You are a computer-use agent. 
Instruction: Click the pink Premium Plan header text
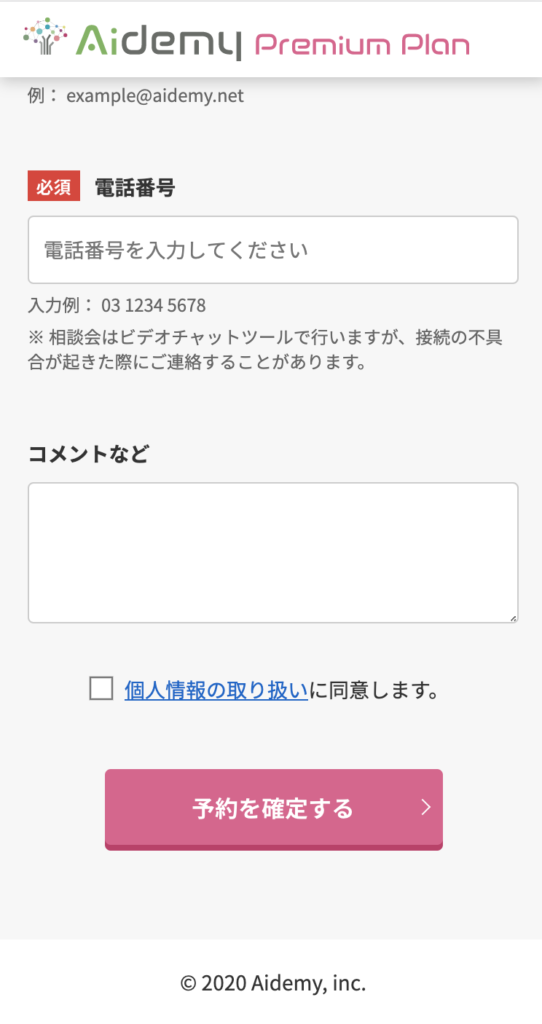click(x=362, y=44)
